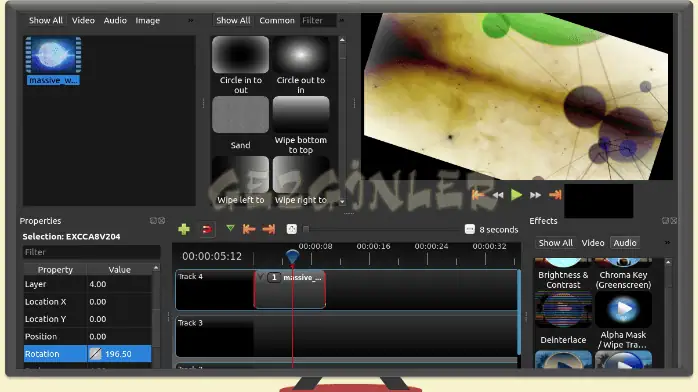
Task: Select Wipe right to transition
Action: (x=301, y=175)
